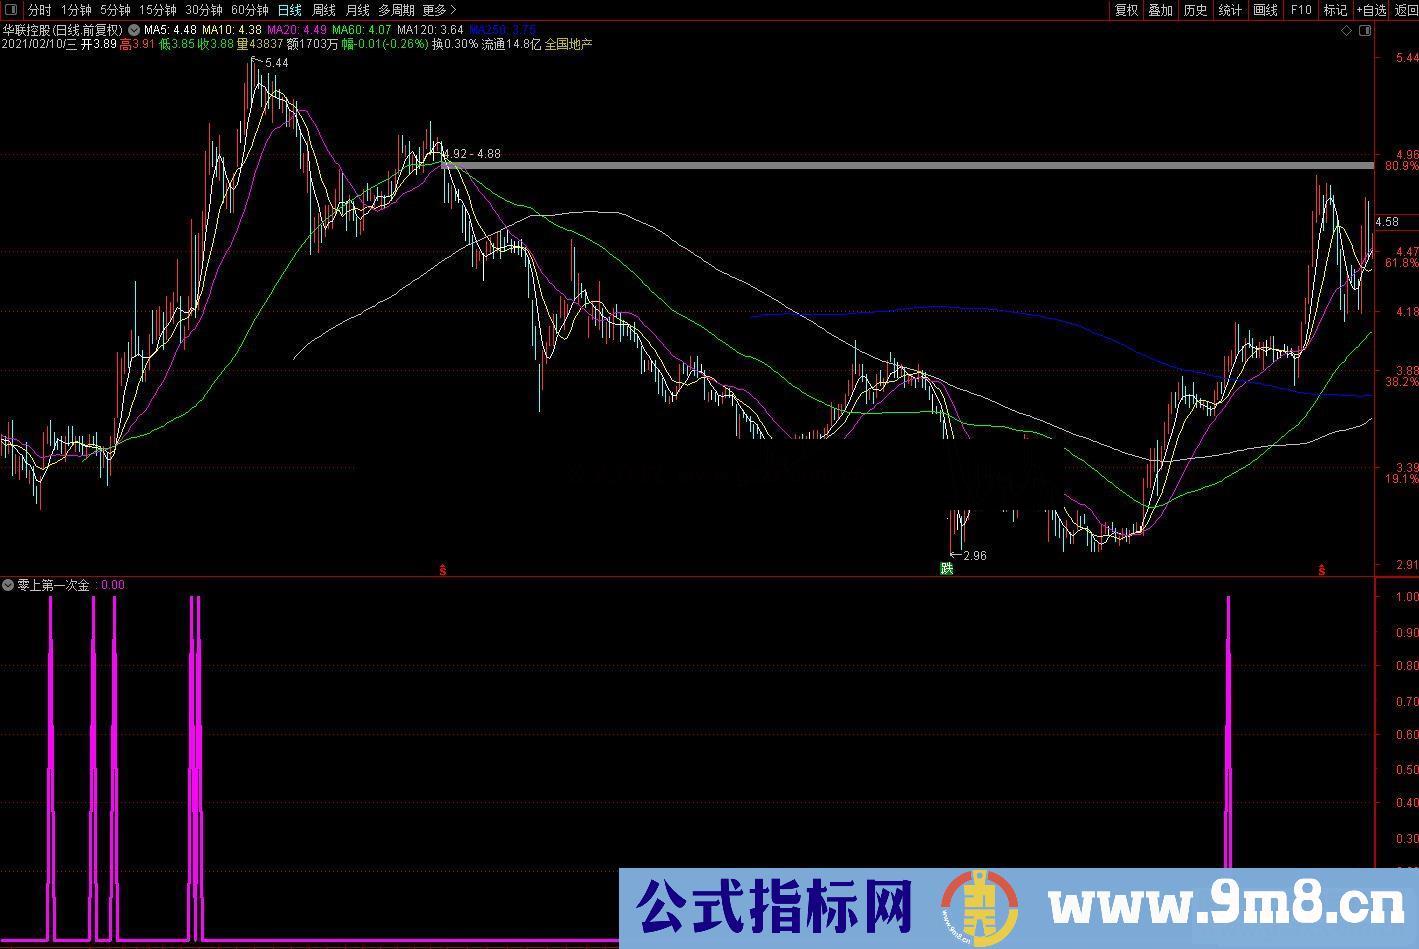The height and width of the screenshot is (949, 1419).
Task: Open the 更多 periods menu
Action: (433, 9)
